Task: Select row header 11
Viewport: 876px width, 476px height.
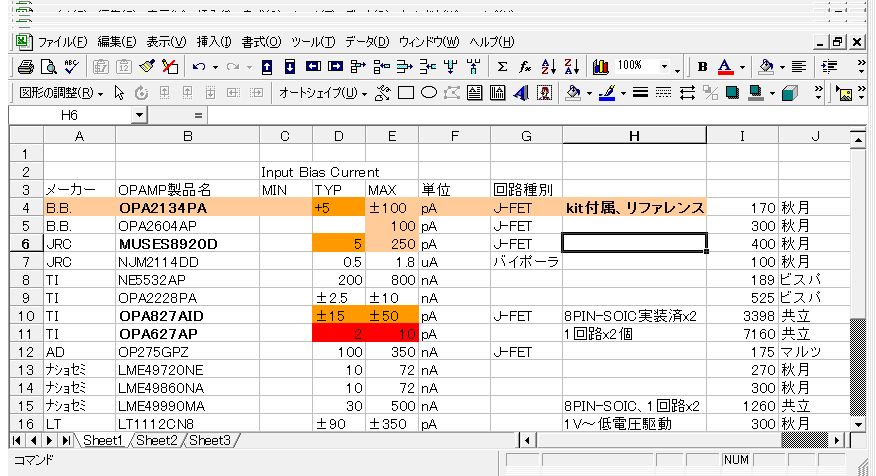Action: pyautogui.click(x=26, y=334)
